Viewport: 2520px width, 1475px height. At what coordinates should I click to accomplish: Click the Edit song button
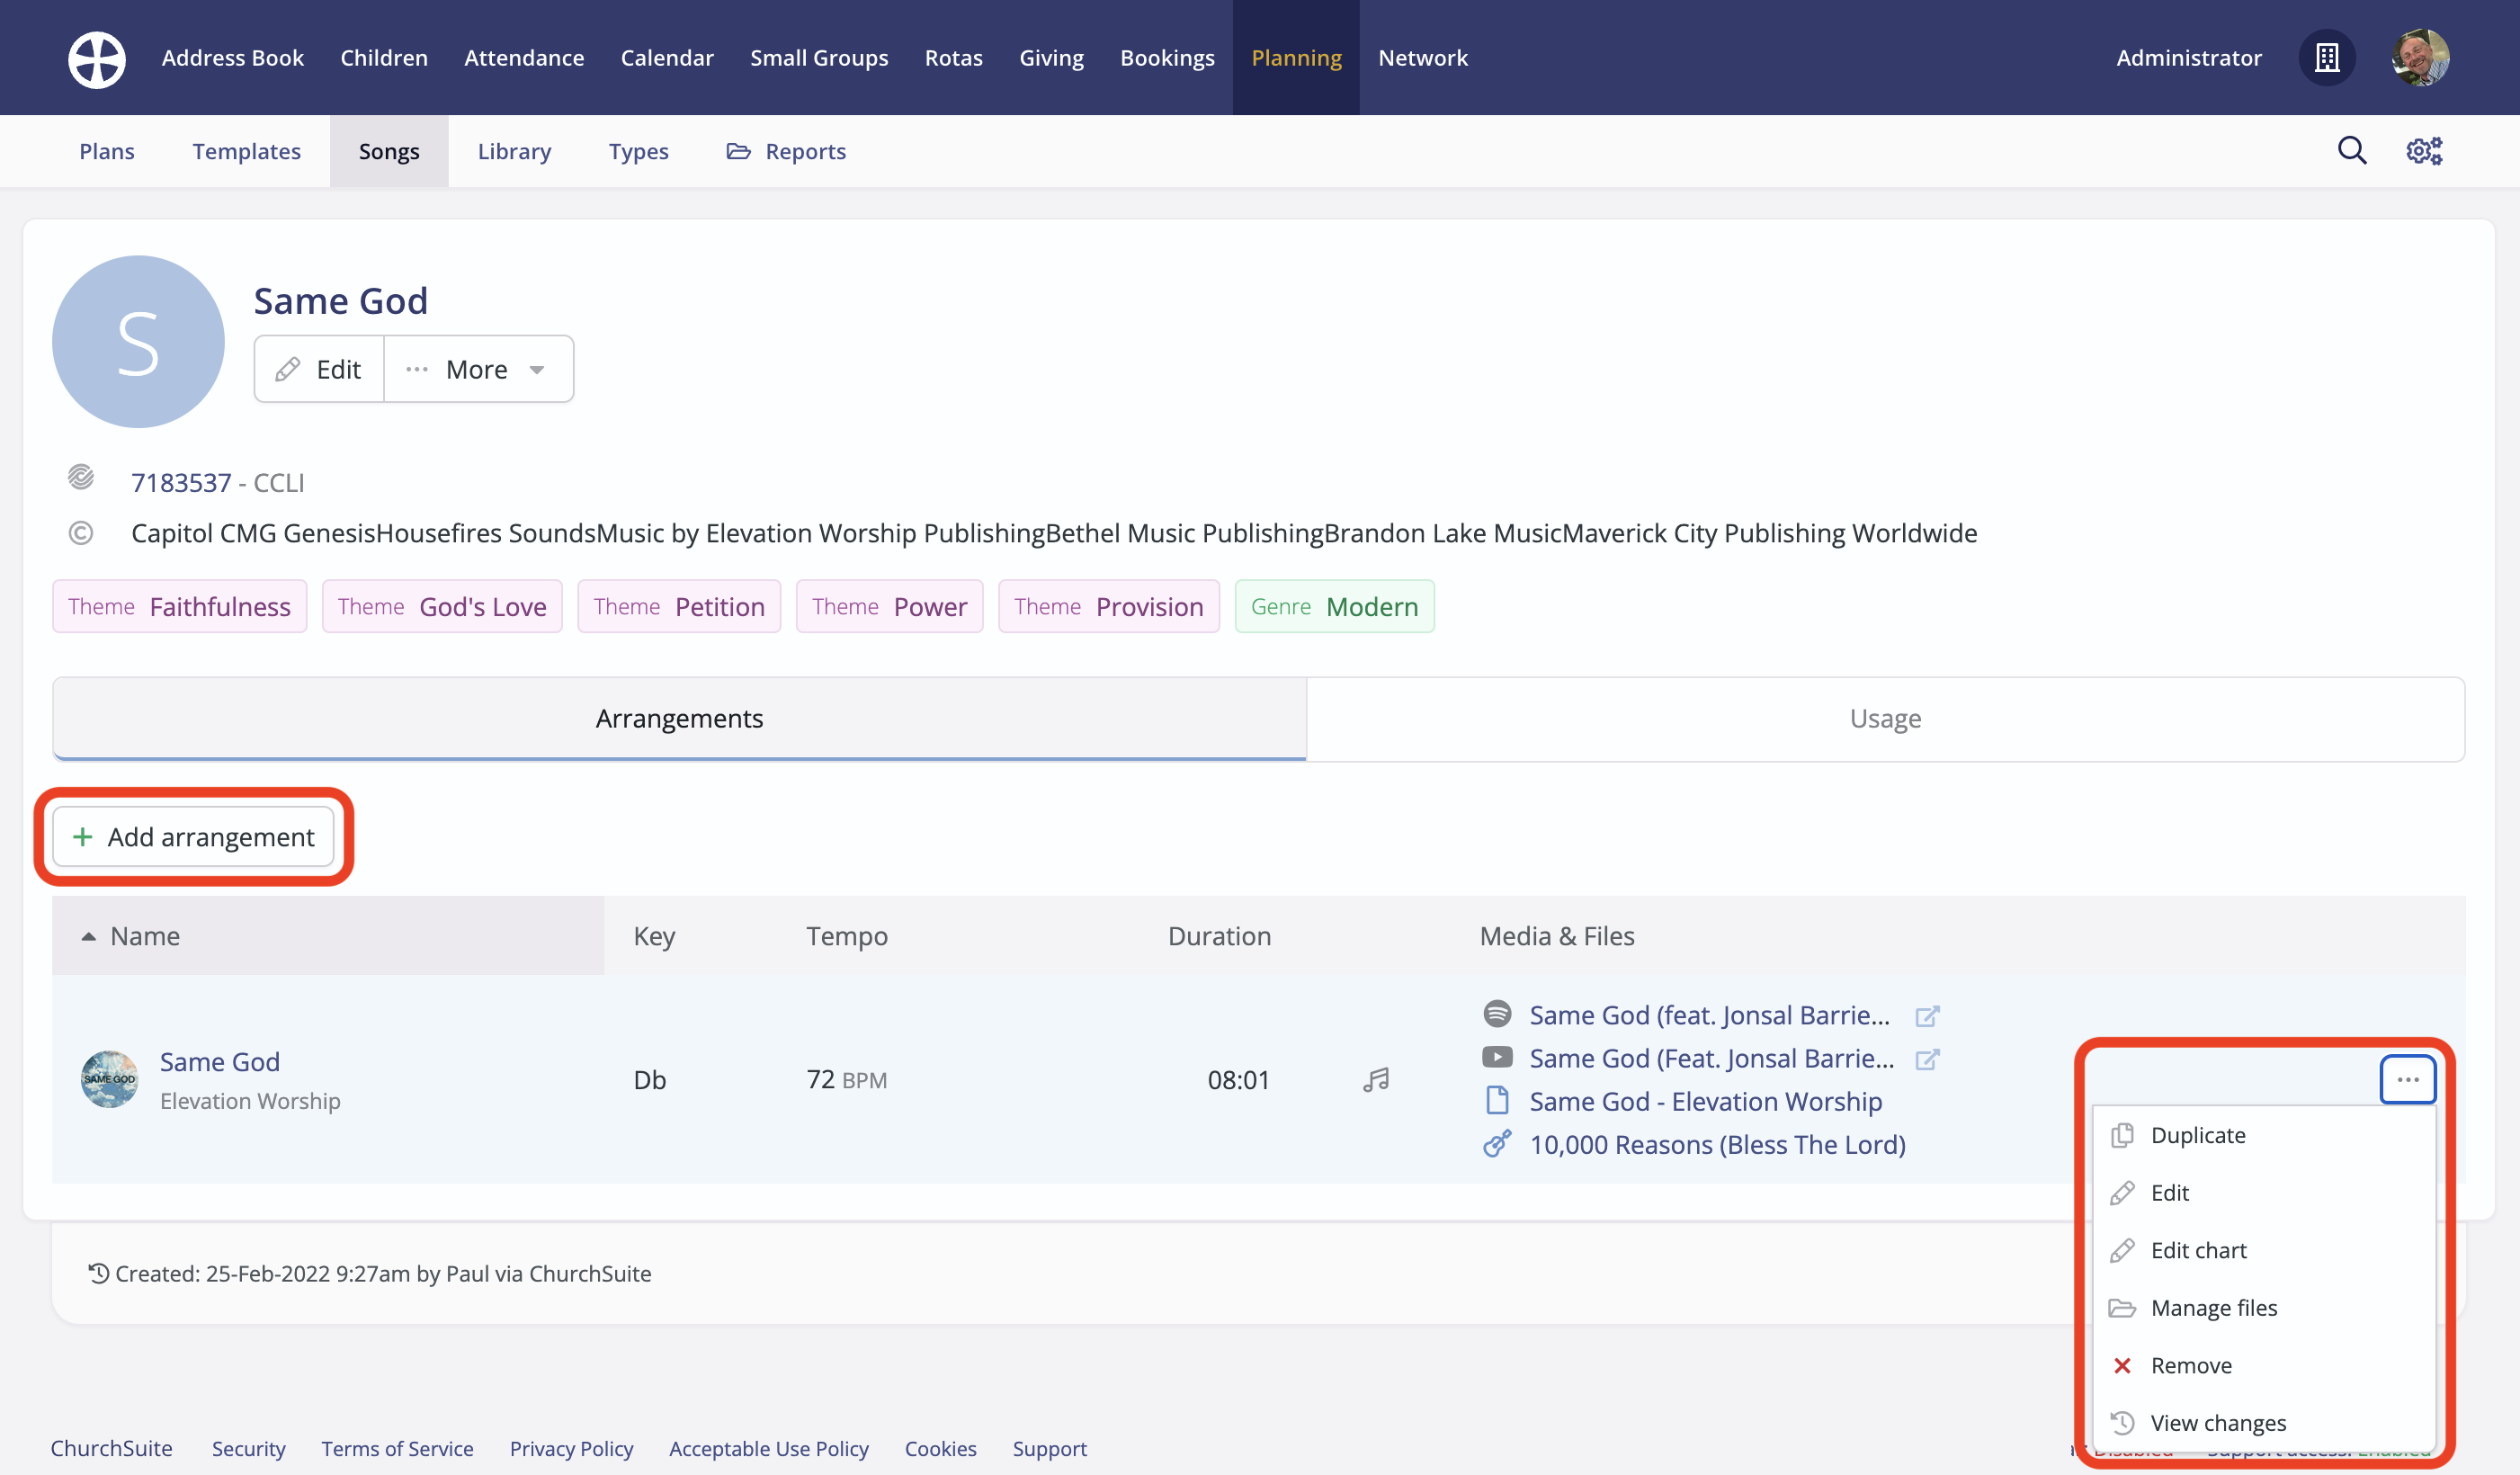coord(319,369)
